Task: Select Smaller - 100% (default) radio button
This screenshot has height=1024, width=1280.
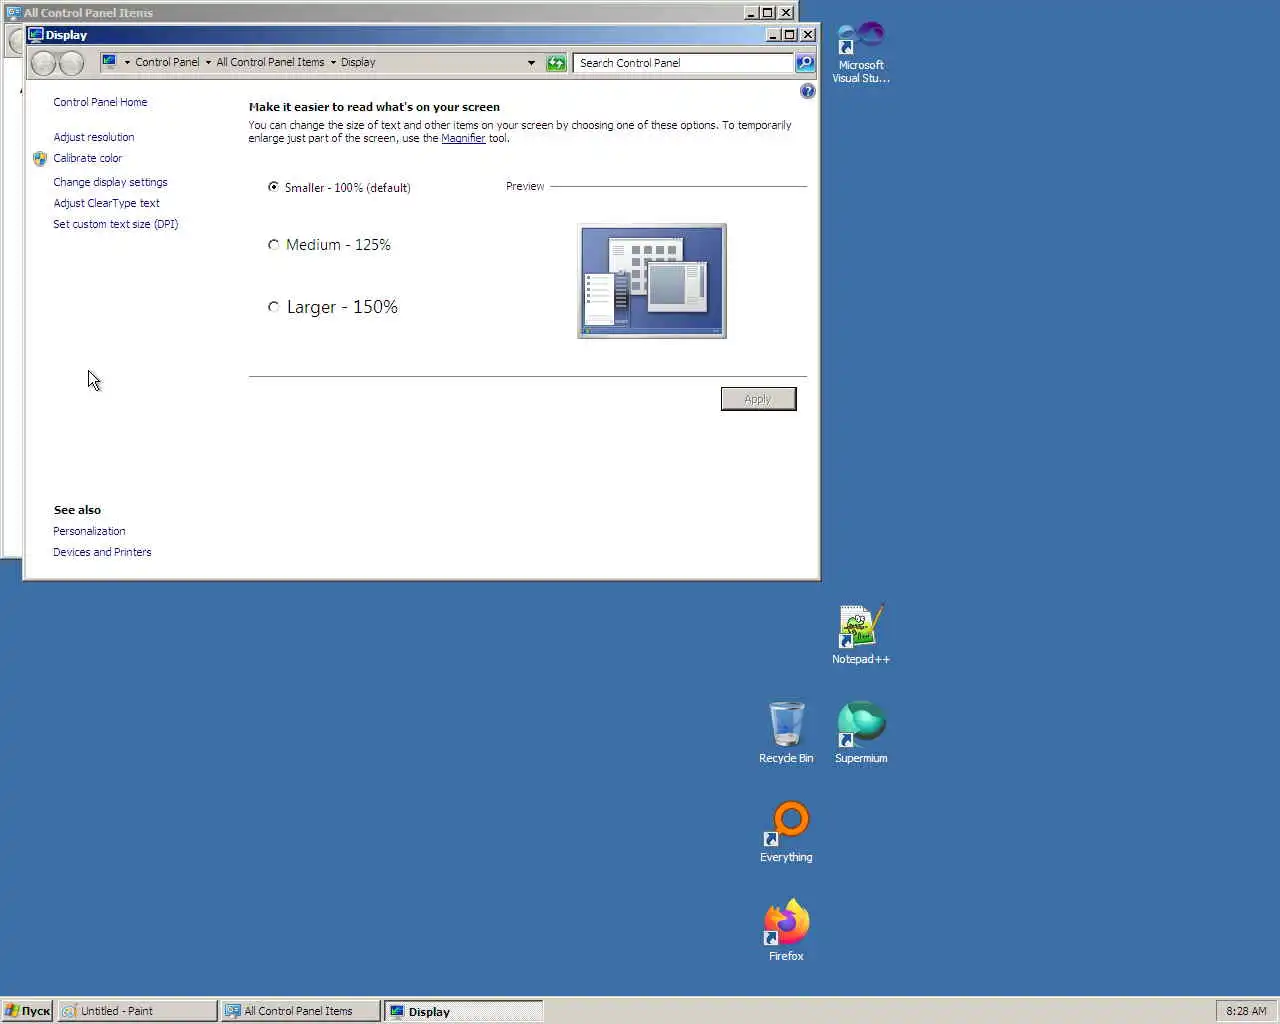Action: pos(273,187)
